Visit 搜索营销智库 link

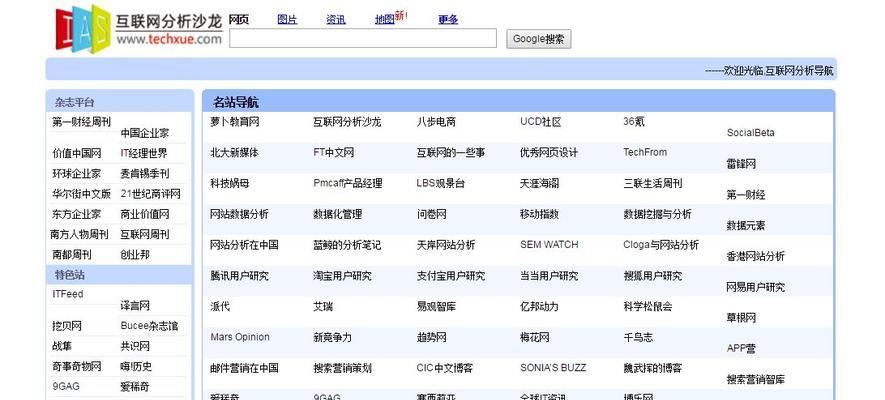point(756,380)
